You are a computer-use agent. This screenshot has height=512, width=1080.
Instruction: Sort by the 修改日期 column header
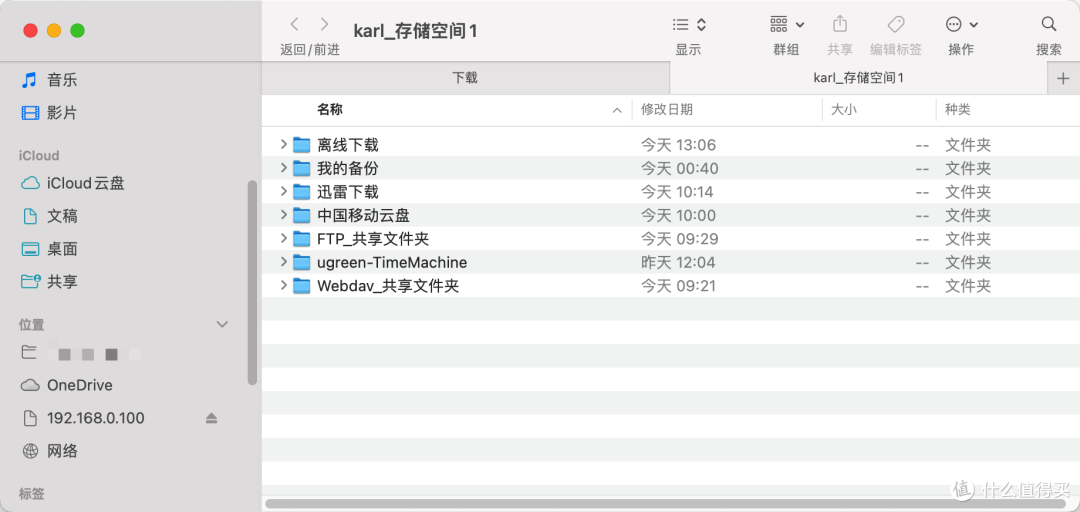click(667, 110)
